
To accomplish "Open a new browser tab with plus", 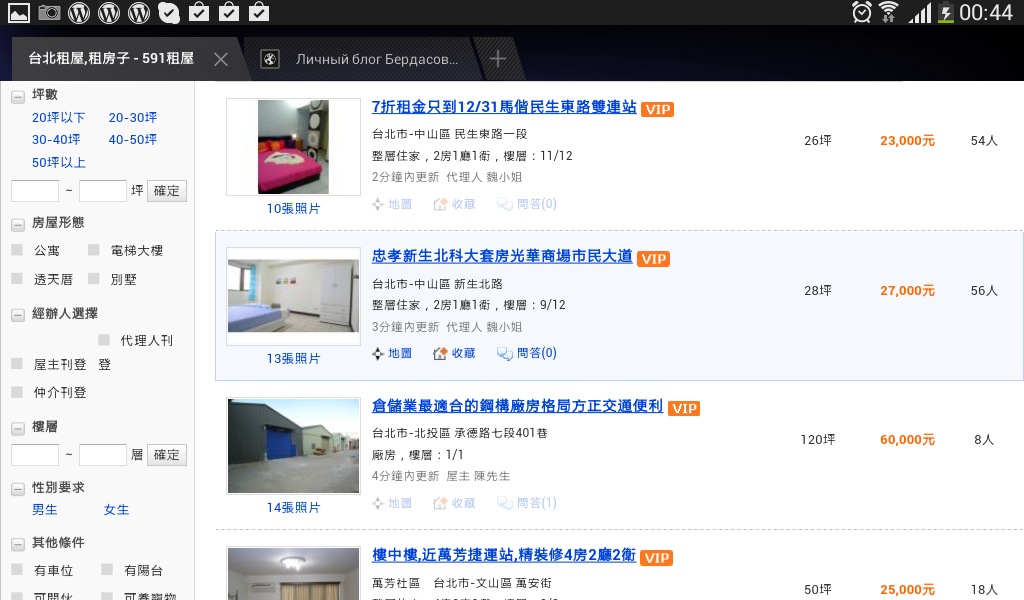I will tap(498, 59).
